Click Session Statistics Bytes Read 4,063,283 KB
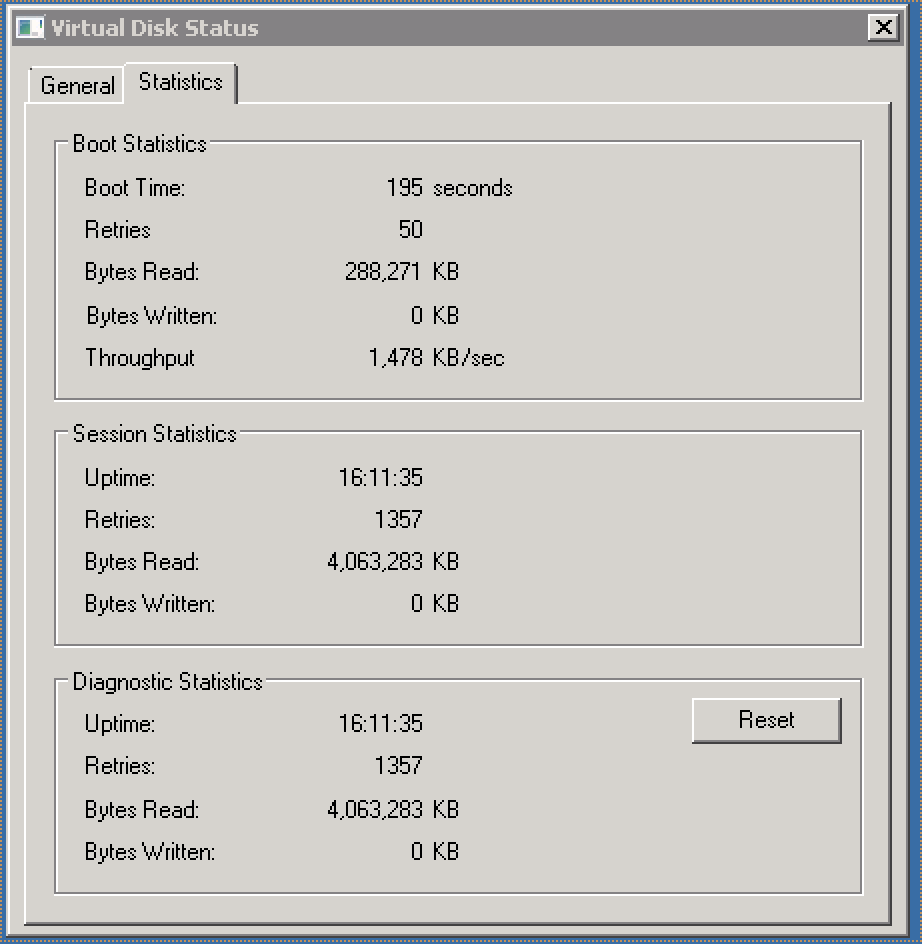 (393, 562)
